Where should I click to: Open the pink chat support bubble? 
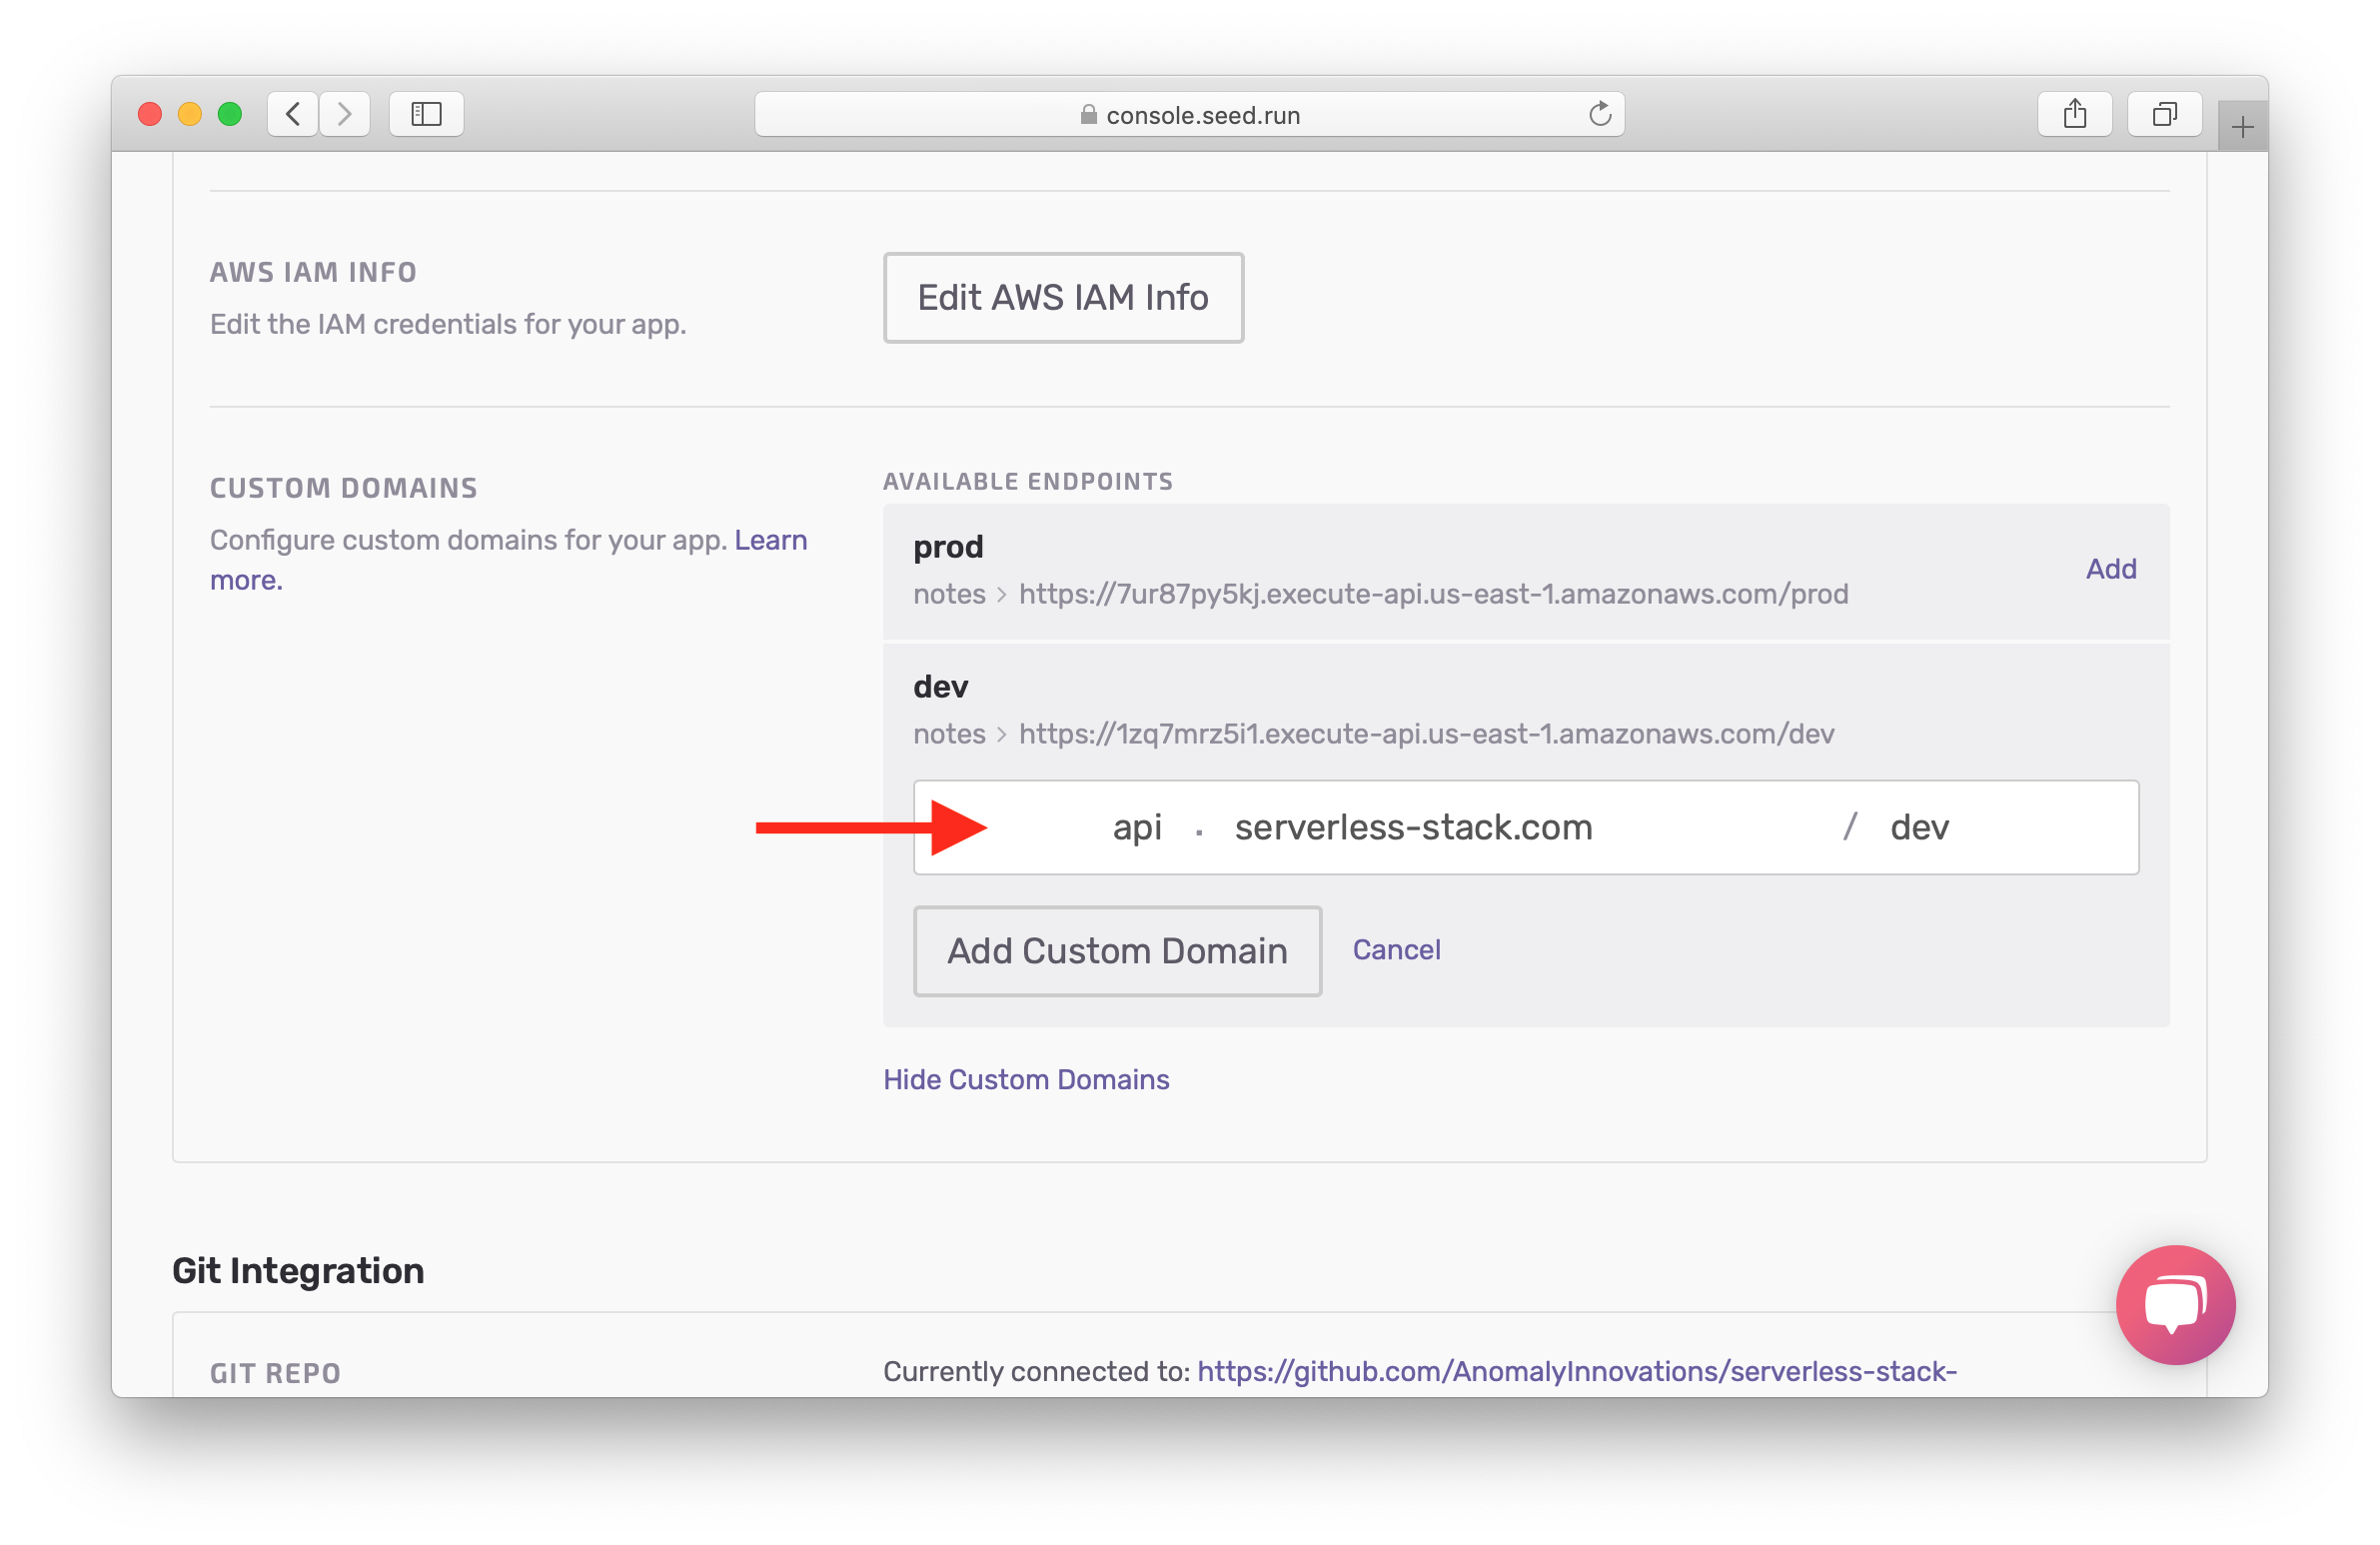coord(2175,1304)
